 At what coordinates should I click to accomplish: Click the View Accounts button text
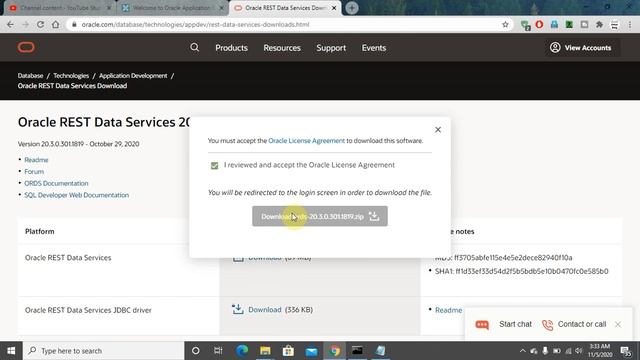588,48
